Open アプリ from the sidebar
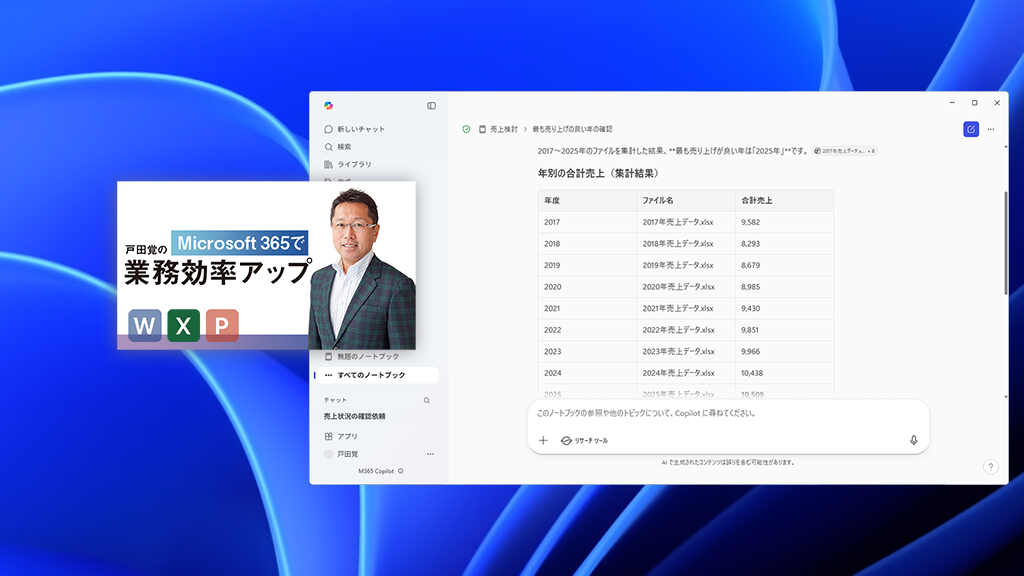The height and width of the screenshot is (576, 1024). point(348,436)
